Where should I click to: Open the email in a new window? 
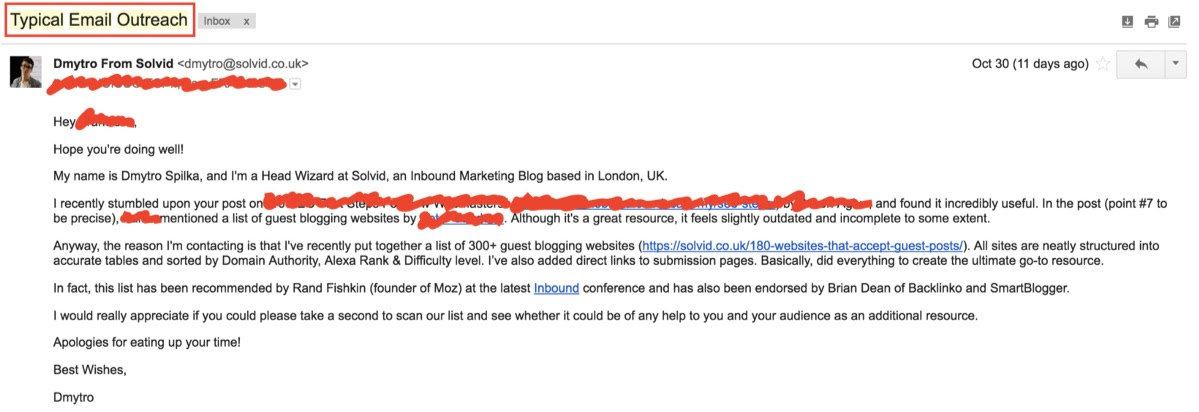pyautogui.click(x=1175, y=21)
